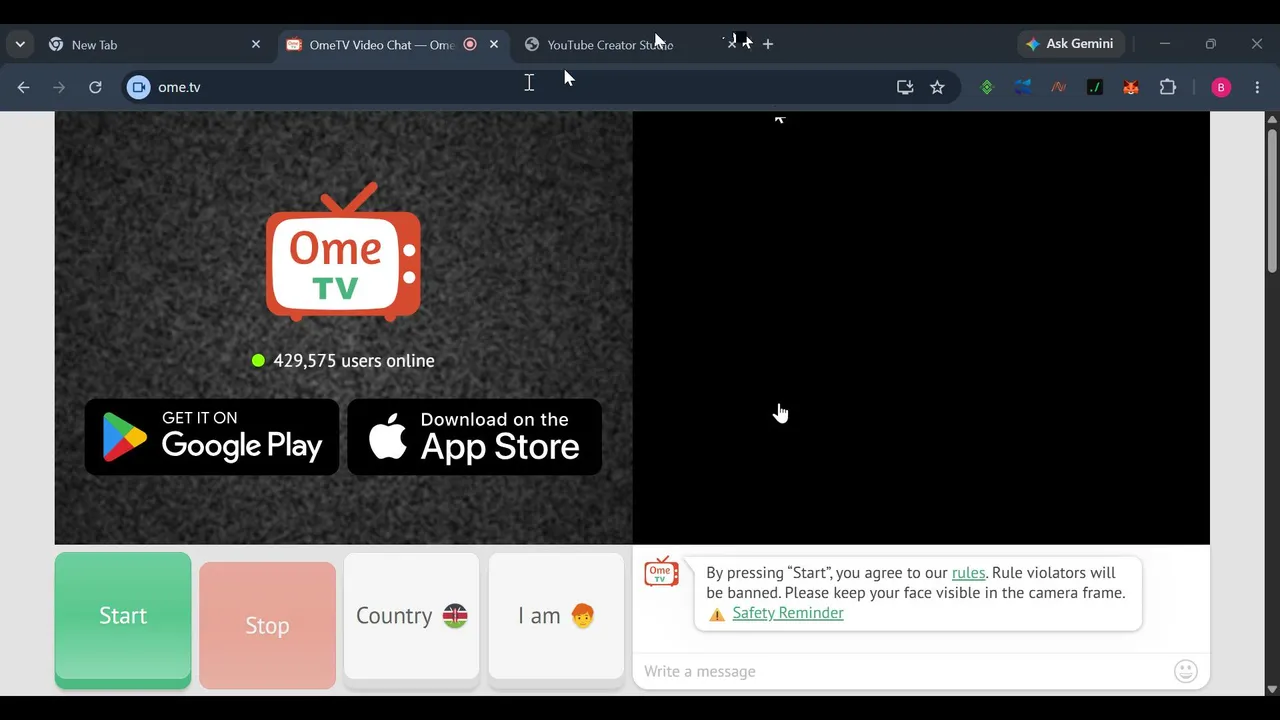Click the scrollbar down arrow
The height and width of the screenshot is (720, 1280).
coord(1272,688)
